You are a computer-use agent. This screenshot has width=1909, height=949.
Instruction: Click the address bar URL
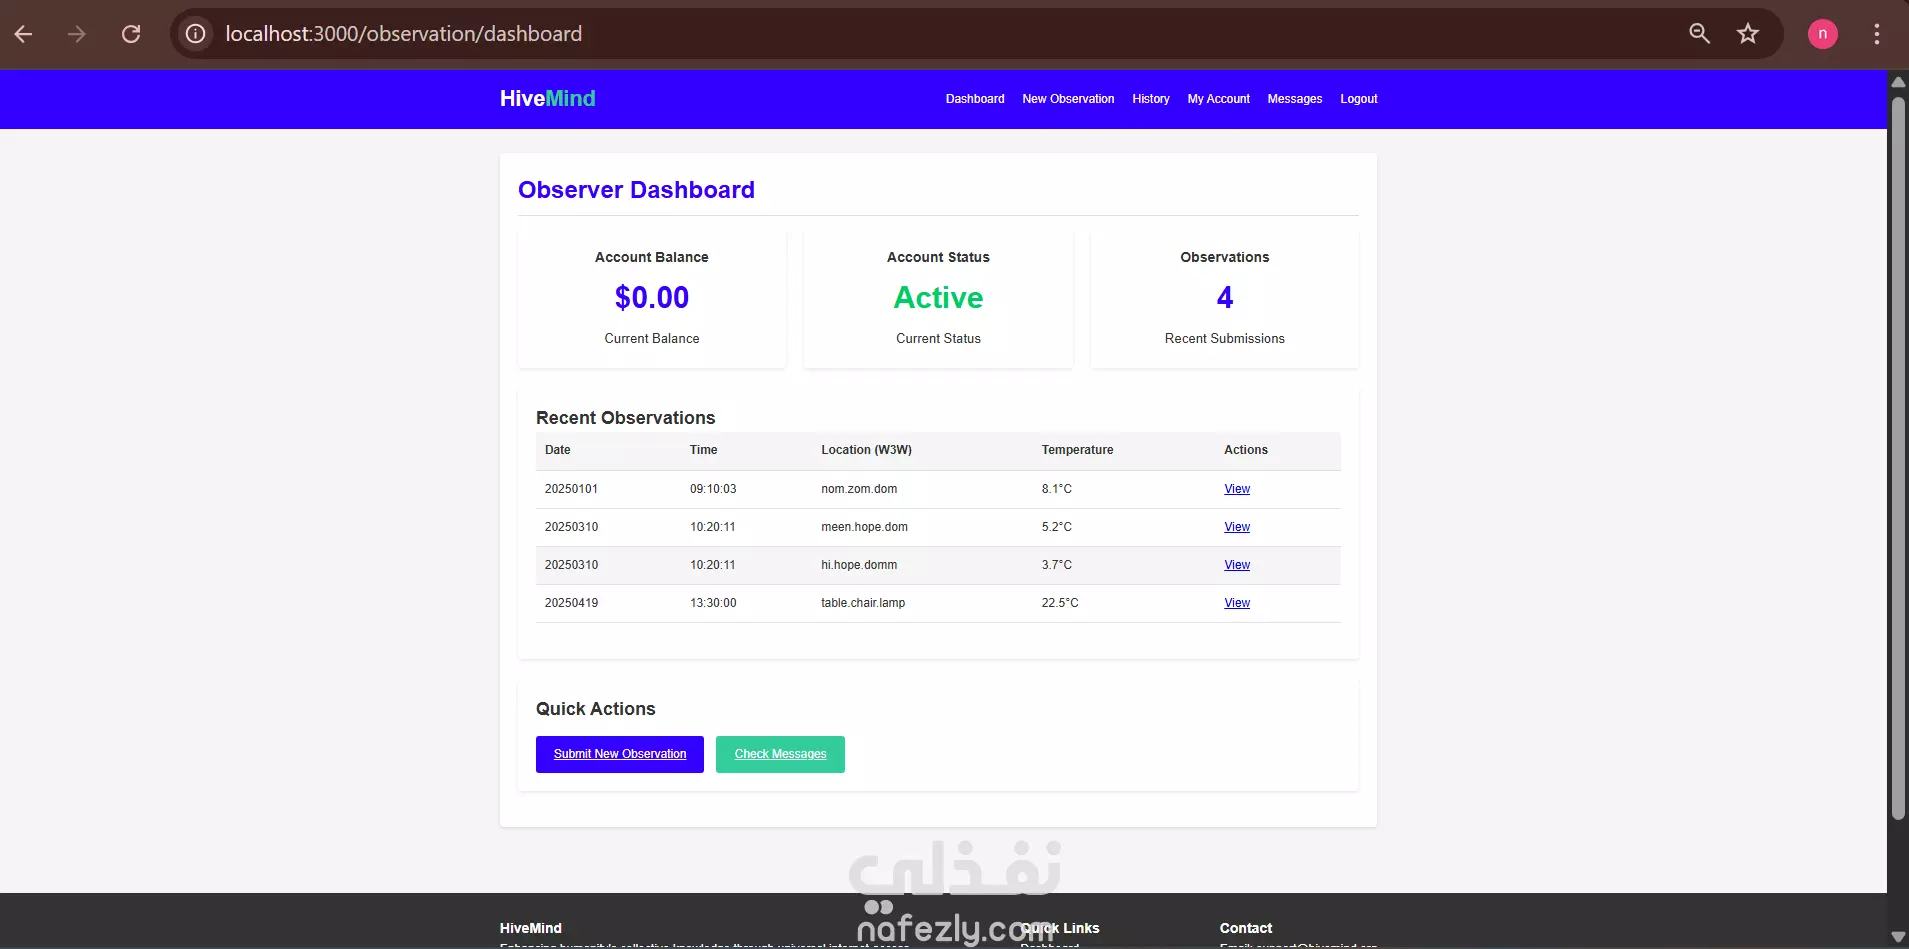coord(404,34)
